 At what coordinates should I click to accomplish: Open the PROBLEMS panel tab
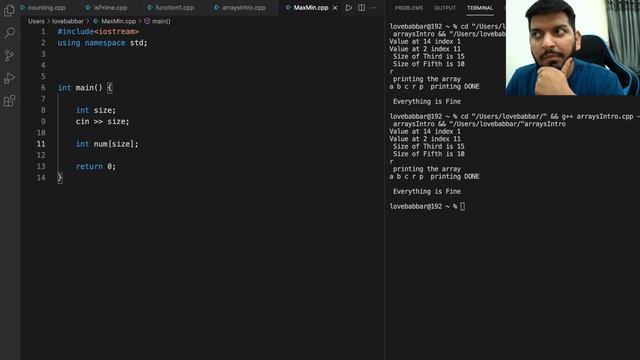point(409,8)
